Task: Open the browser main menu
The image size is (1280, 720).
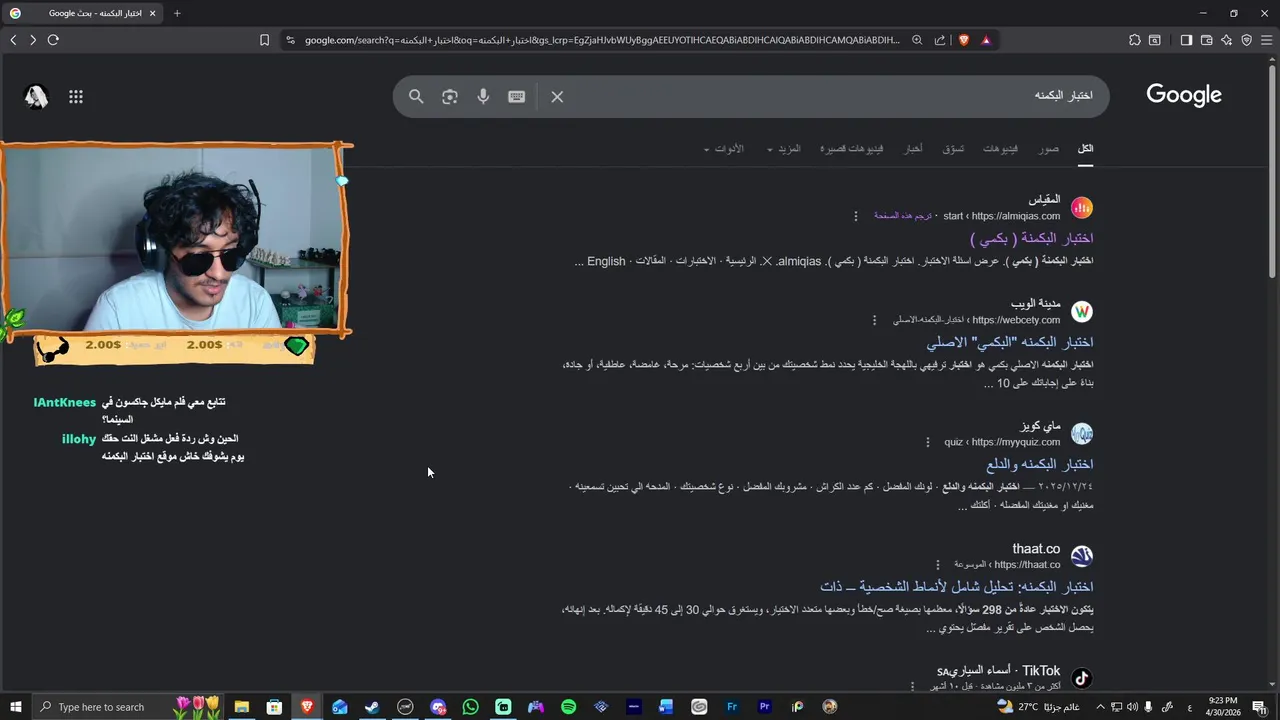Action: (1267, 40)
